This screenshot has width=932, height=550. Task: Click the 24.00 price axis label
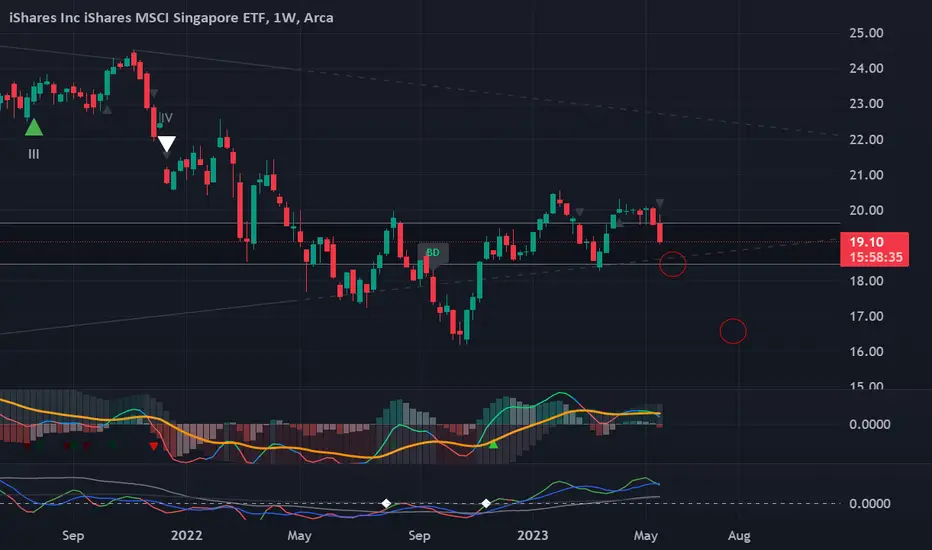[866, 68]
